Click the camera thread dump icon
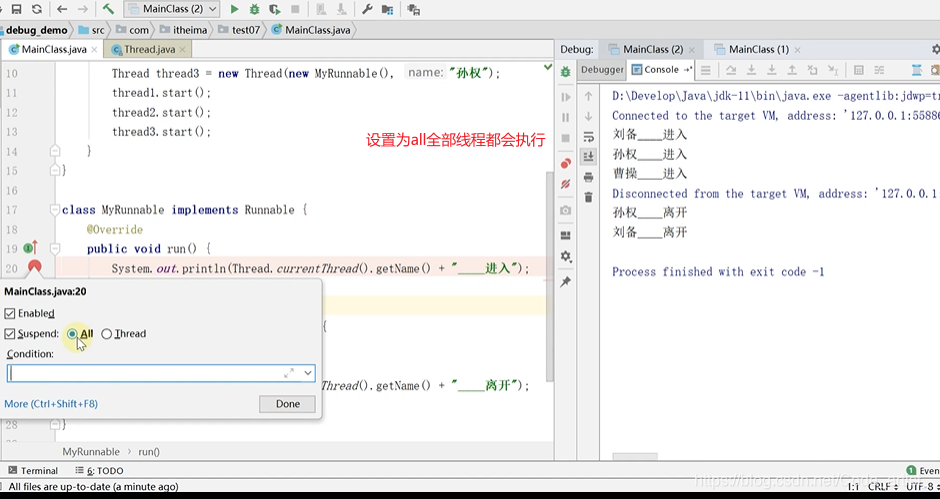940x499 pixels. tap(565, 211)
